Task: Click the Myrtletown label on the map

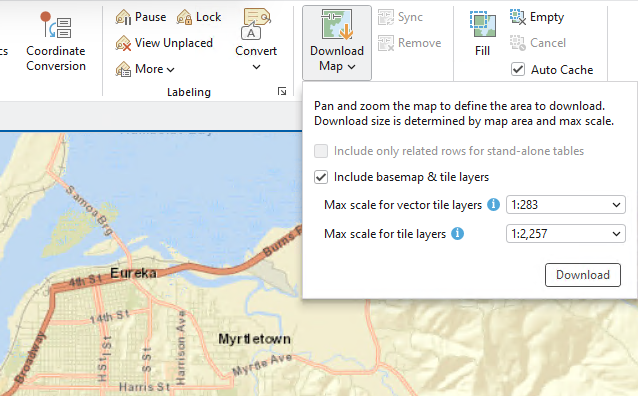Action: 254,339
